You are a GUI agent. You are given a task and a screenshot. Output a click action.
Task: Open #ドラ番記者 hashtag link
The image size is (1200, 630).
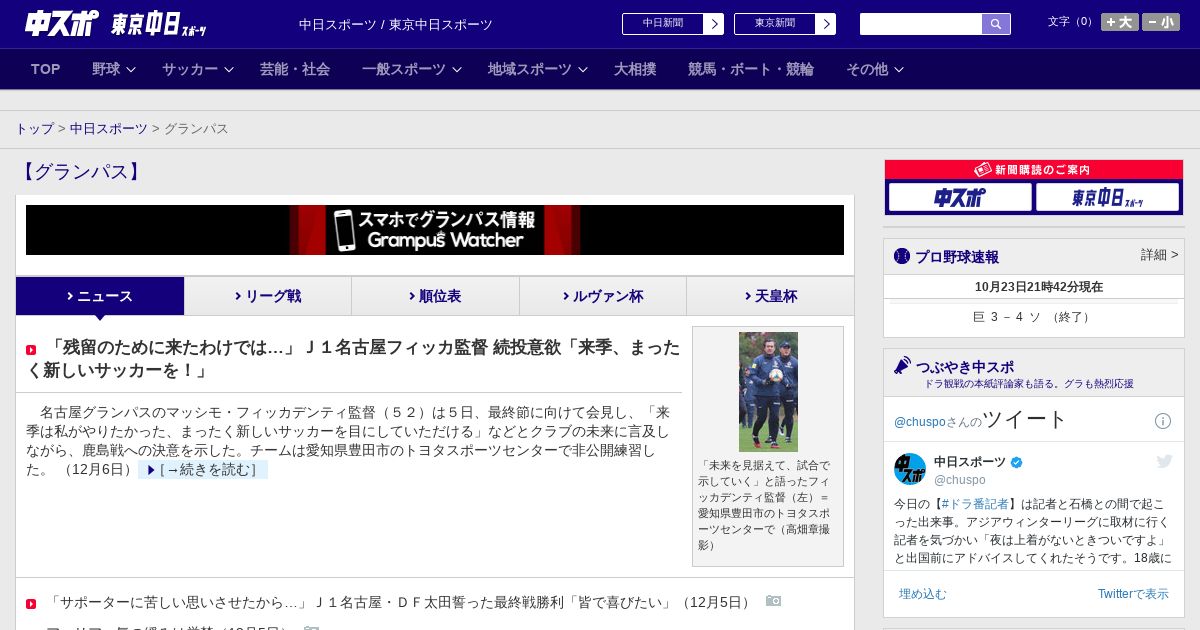point(975,504)
